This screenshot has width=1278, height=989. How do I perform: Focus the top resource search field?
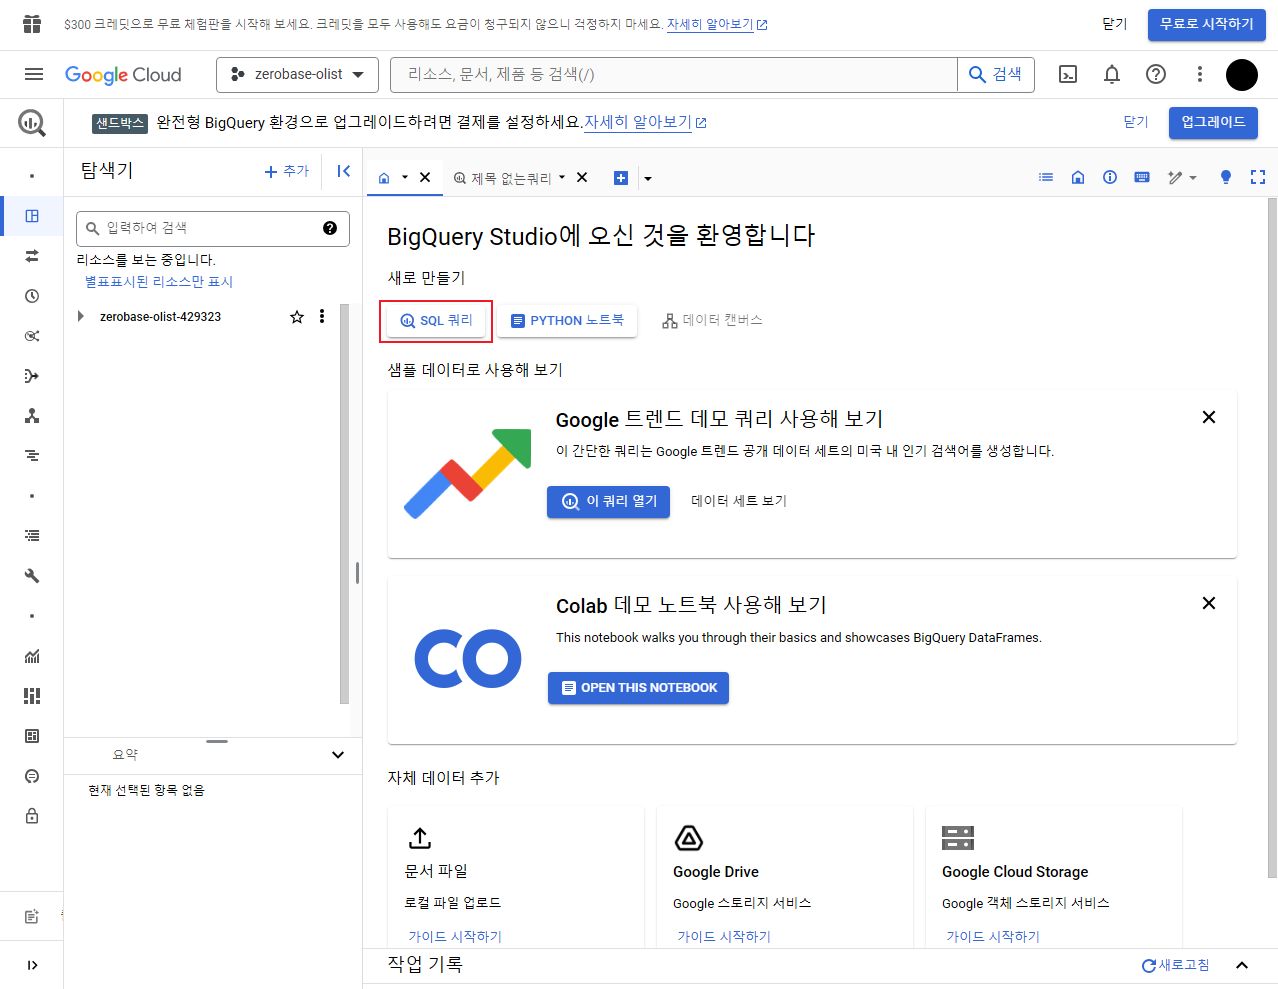[x=674, y=74]
